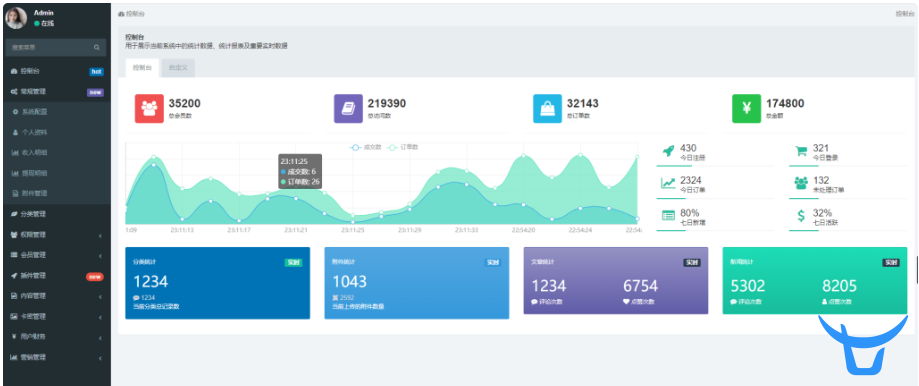The width and height of the screenshot is (919, 386).
Task: Click the file icon of 附件管理 in sidebar
Action: pos(15,193)
